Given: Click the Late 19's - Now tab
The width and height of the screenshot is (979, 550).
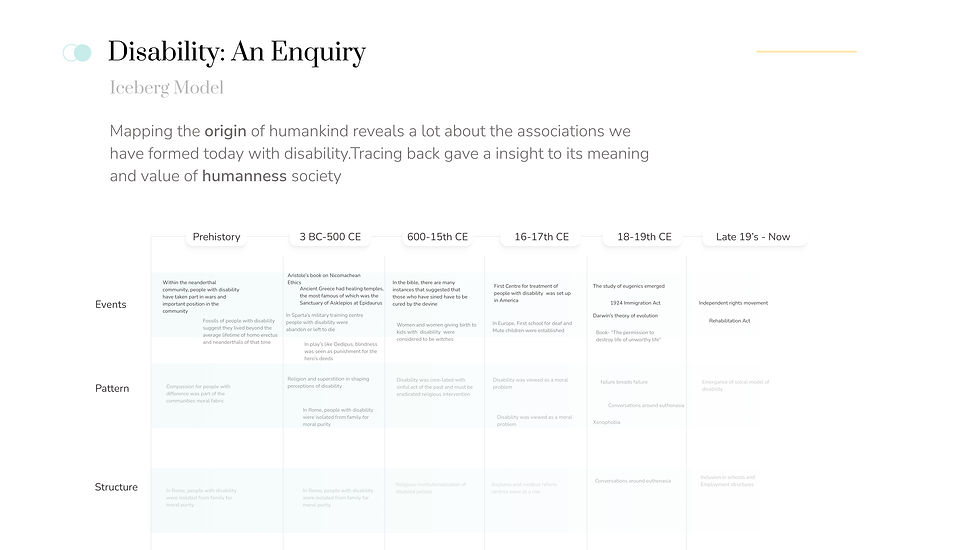Looking at the screenshot, I should (753, 237).
